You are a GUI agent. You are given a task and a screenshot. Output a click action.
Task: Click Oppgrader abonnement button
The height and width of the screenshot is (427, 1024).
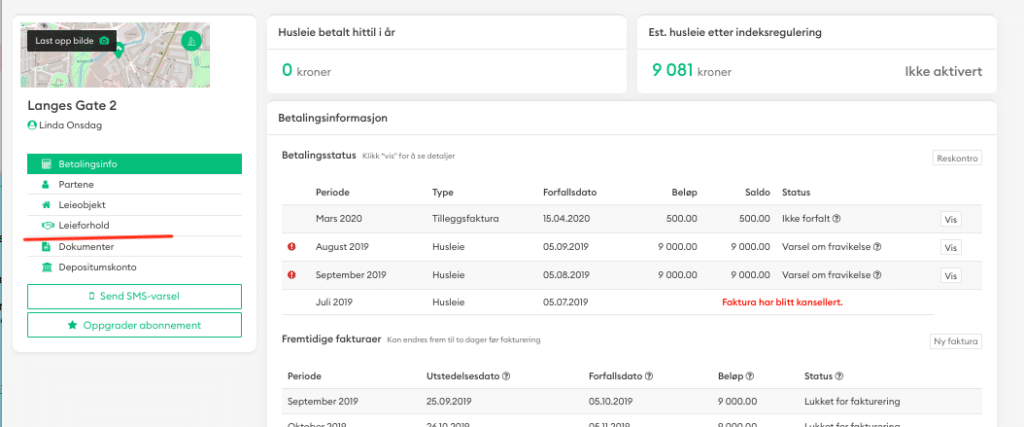[134, 325]
